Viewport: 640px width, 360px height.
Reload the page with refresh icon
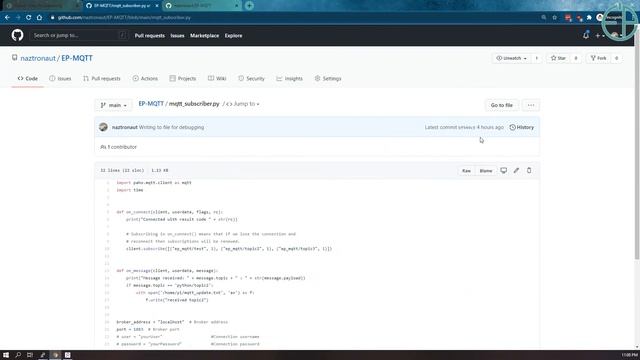[28, 18]
